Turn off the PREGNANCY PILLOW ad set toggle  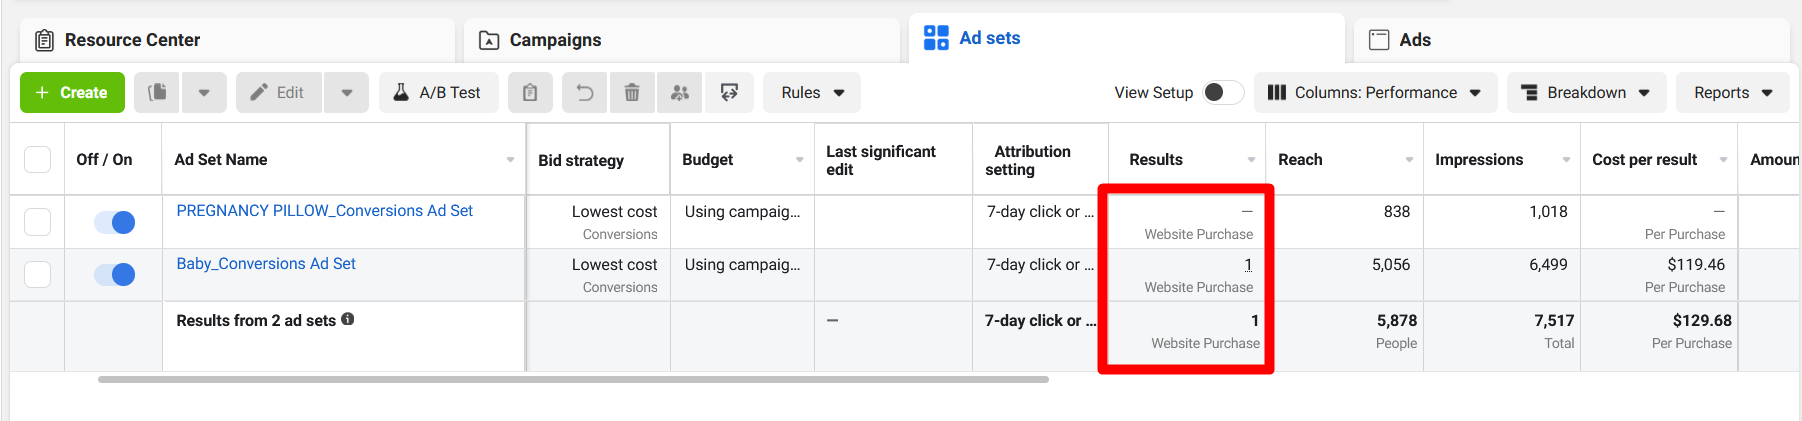pyautogui.click(x=115, y=222)
